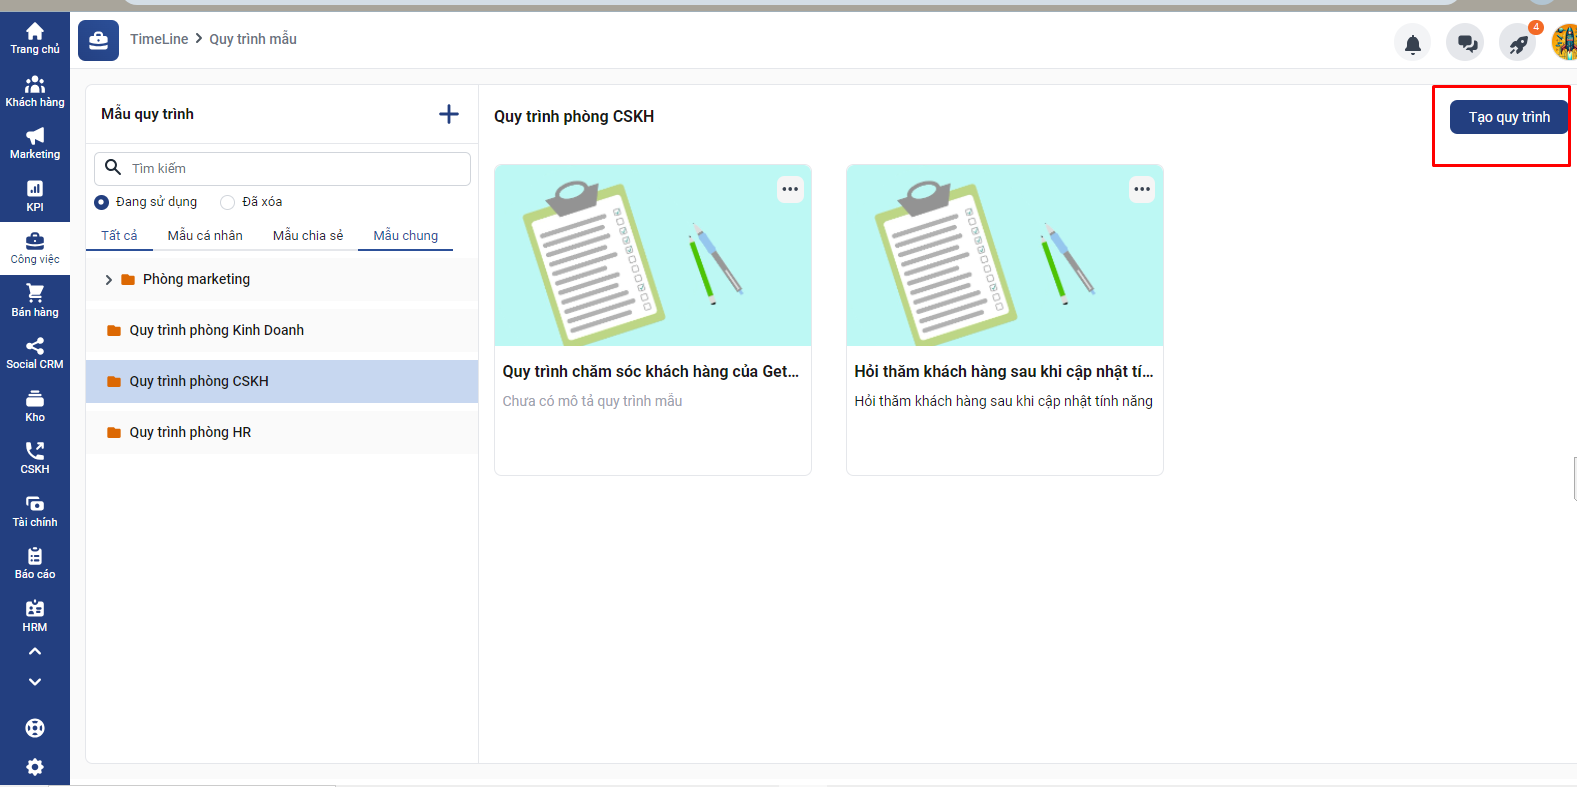Open the Marketing sidebar module

pyautogui.click(x=35, y=143)
